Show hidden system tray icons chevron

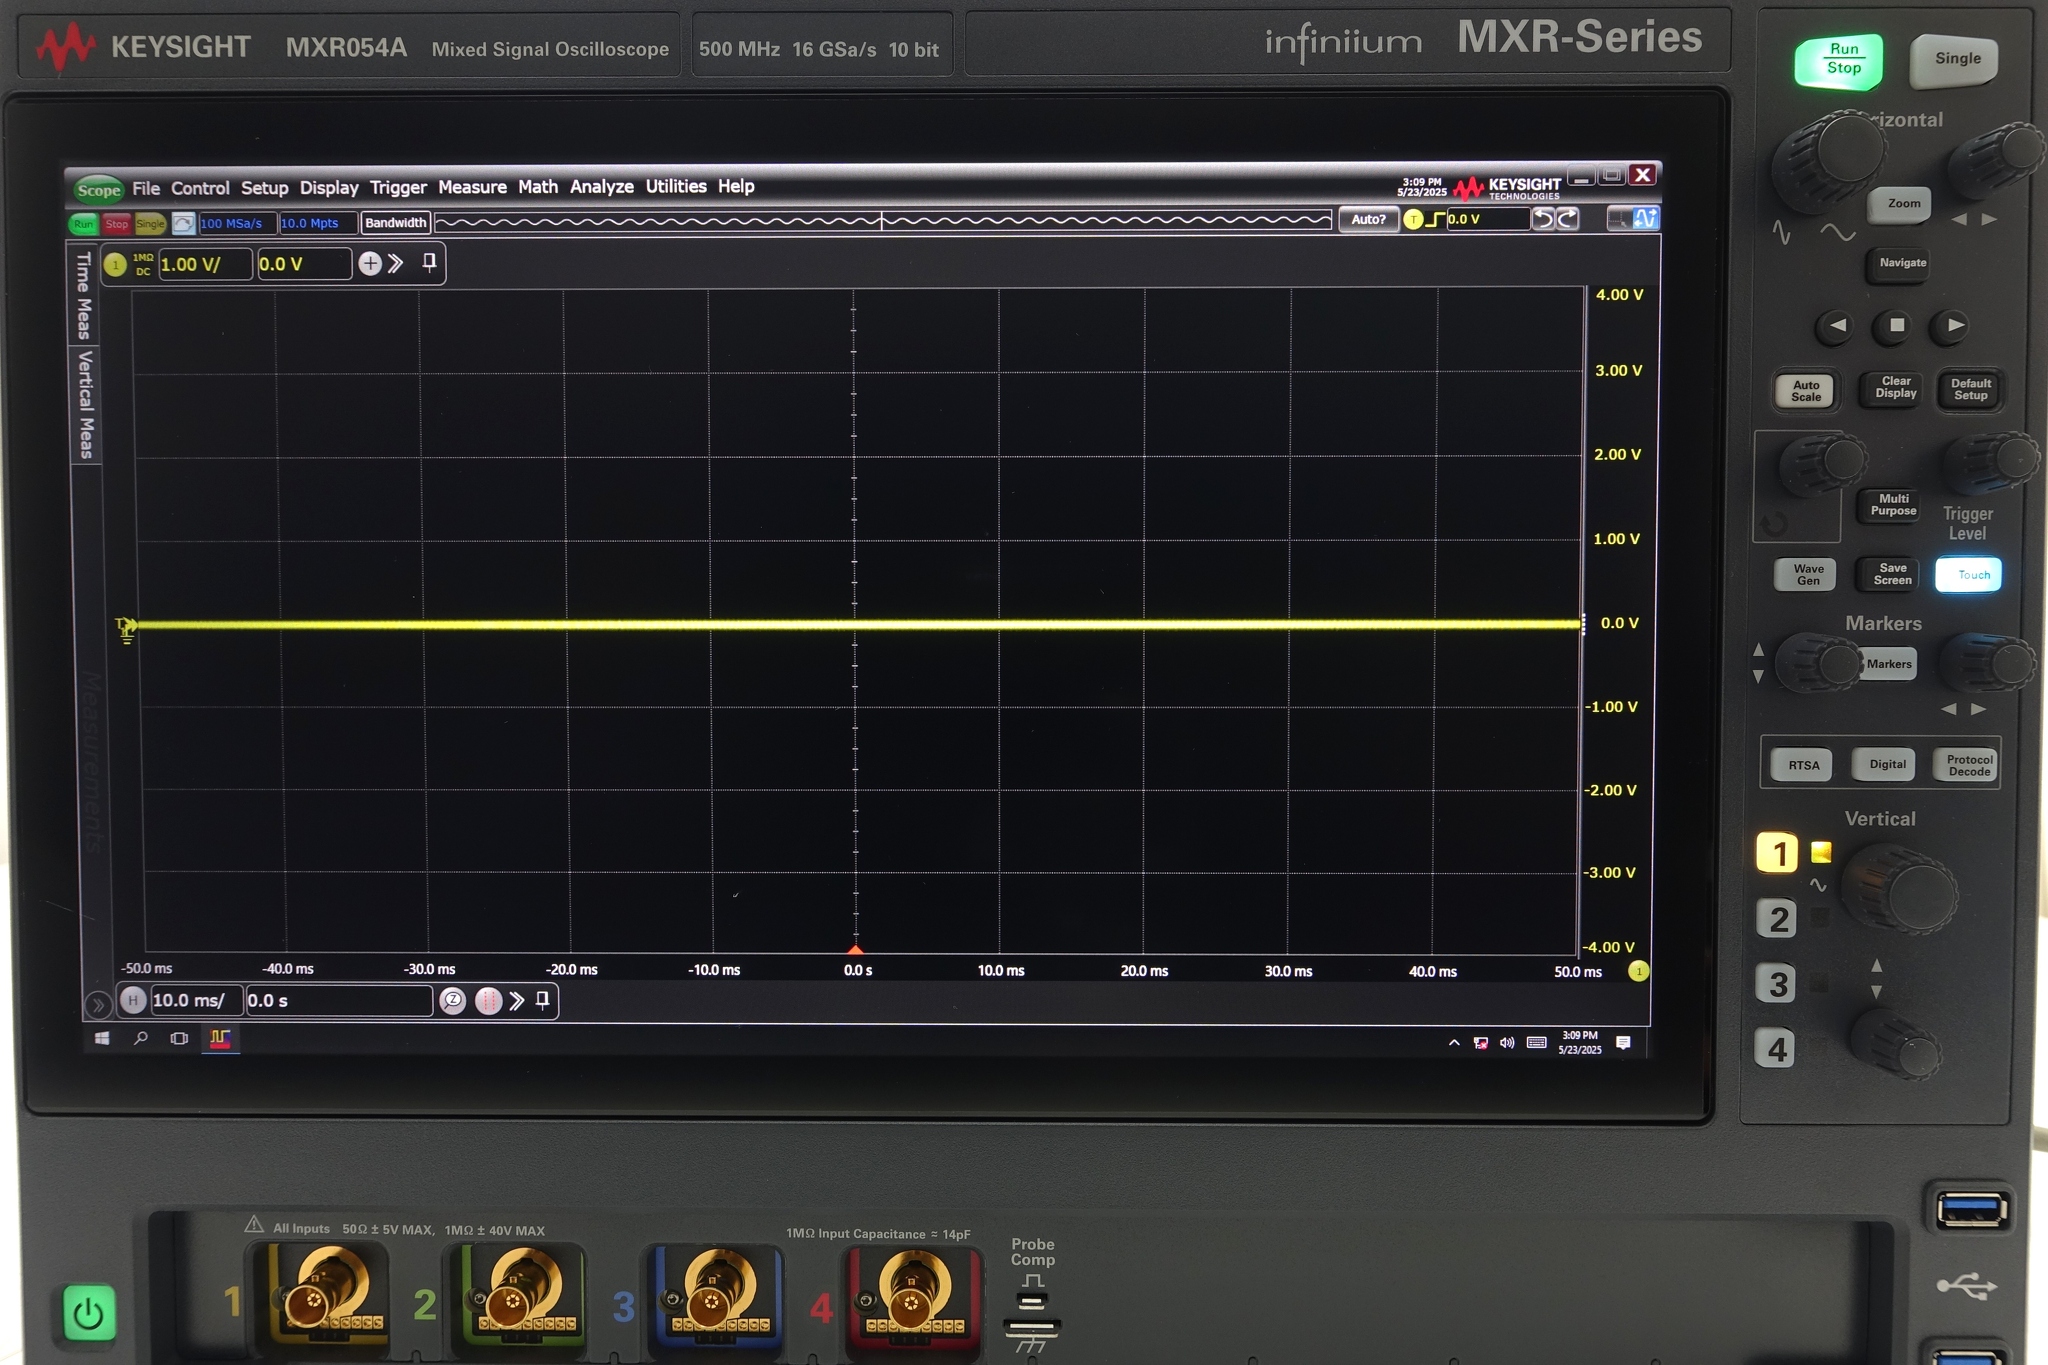1454,1043
